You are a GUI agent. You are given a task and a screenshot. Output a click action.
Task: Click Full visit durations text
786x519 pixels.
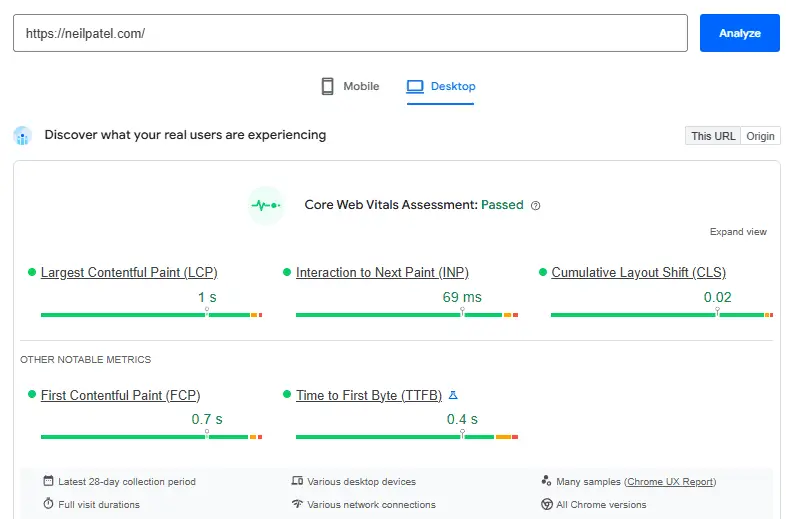(x=99, y=504)
